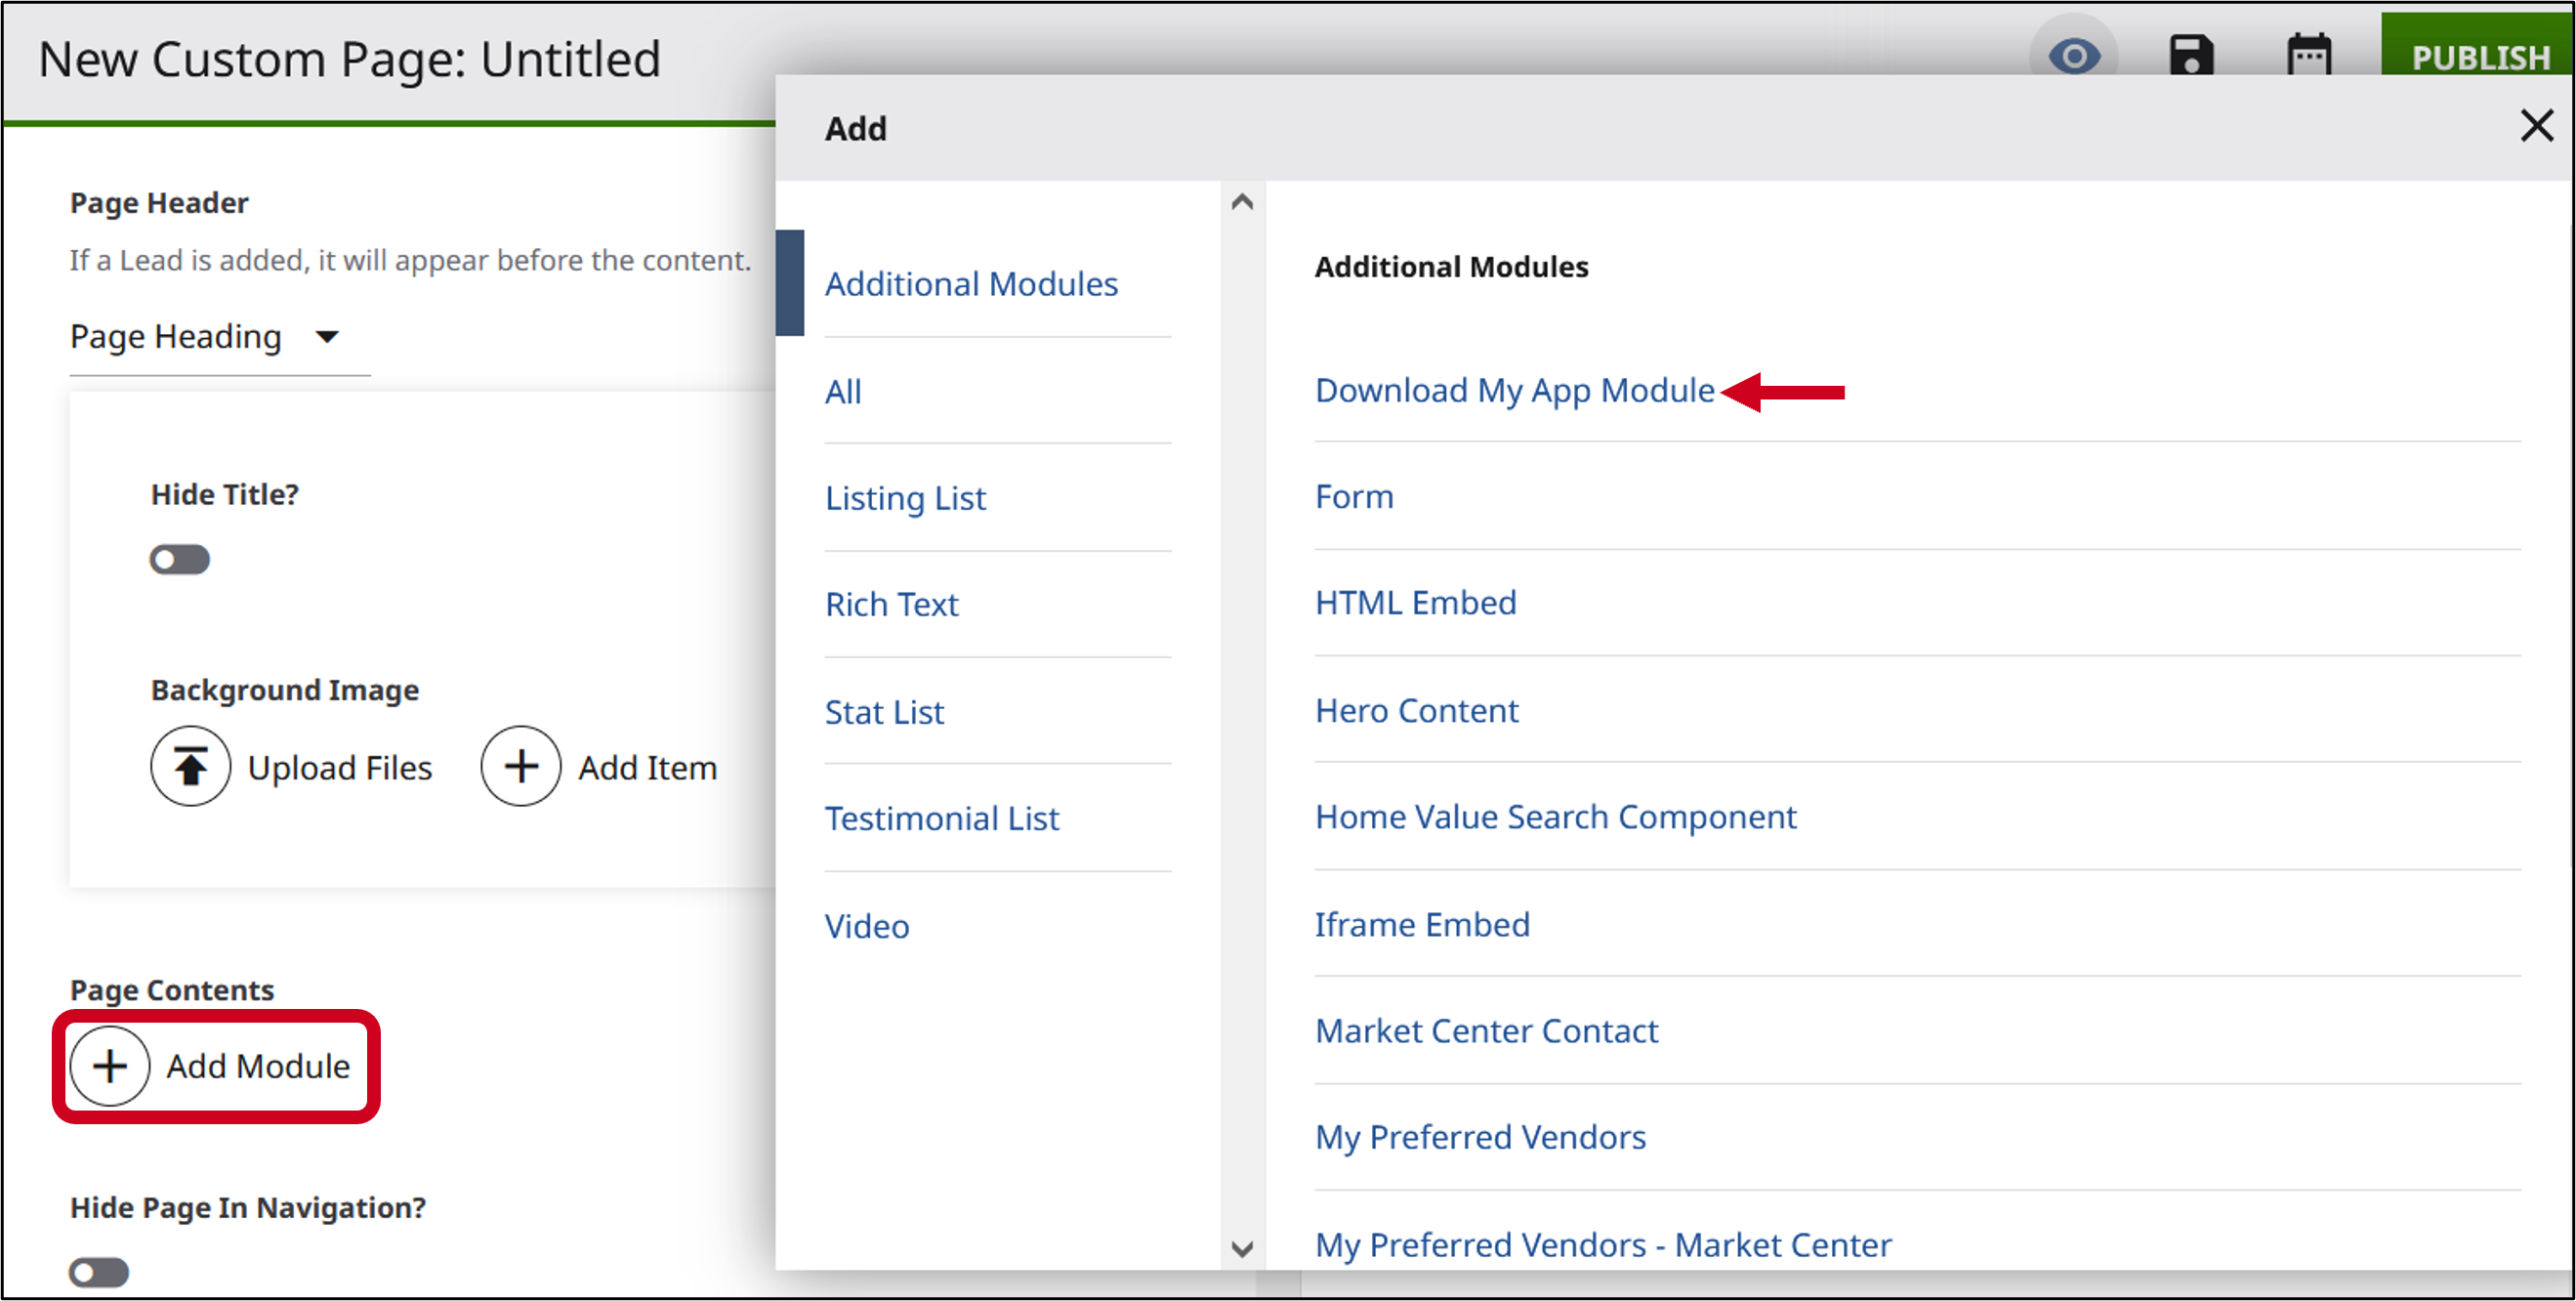Viewport: 2576px width, 1301px height.
Task: Toggle Hide Page In Navigation switch
Action: (99, 1273)
